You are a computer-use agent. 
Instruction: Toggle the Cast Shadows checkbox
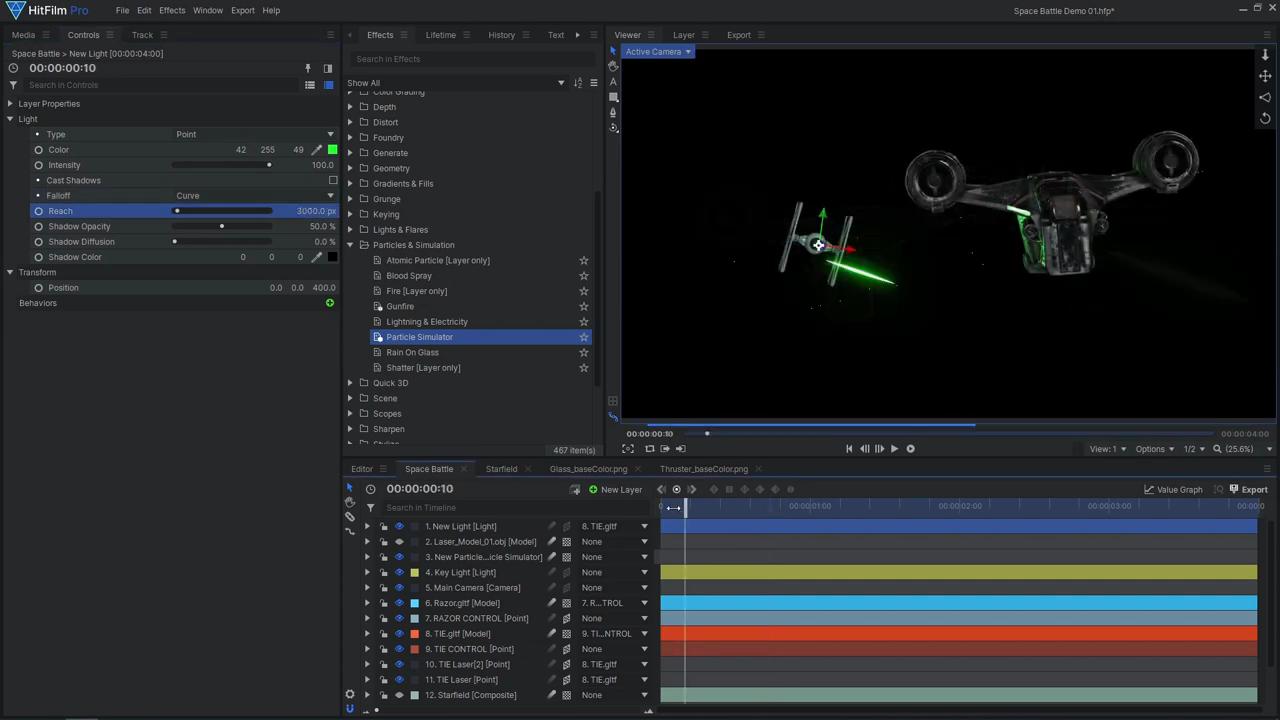pyautogui.click(x=333, y=181)
